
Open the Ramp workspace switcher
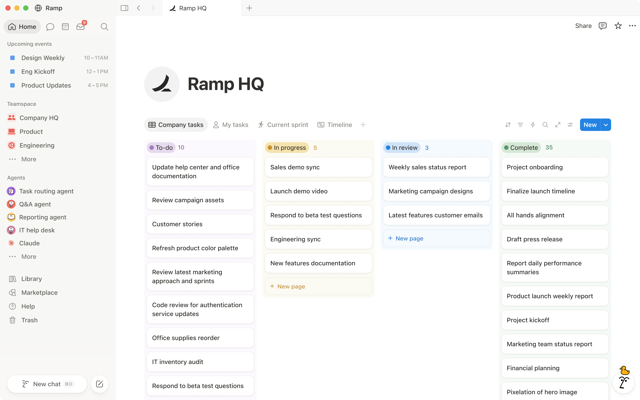point(49,8)
